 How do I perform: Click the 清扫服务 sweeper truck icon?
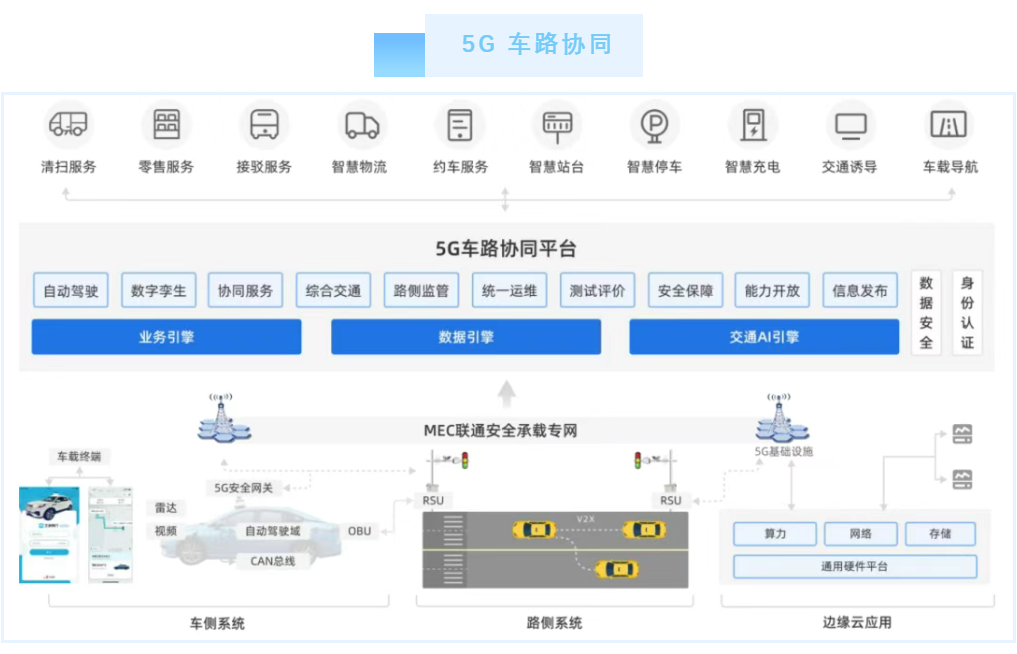[69, 124]
